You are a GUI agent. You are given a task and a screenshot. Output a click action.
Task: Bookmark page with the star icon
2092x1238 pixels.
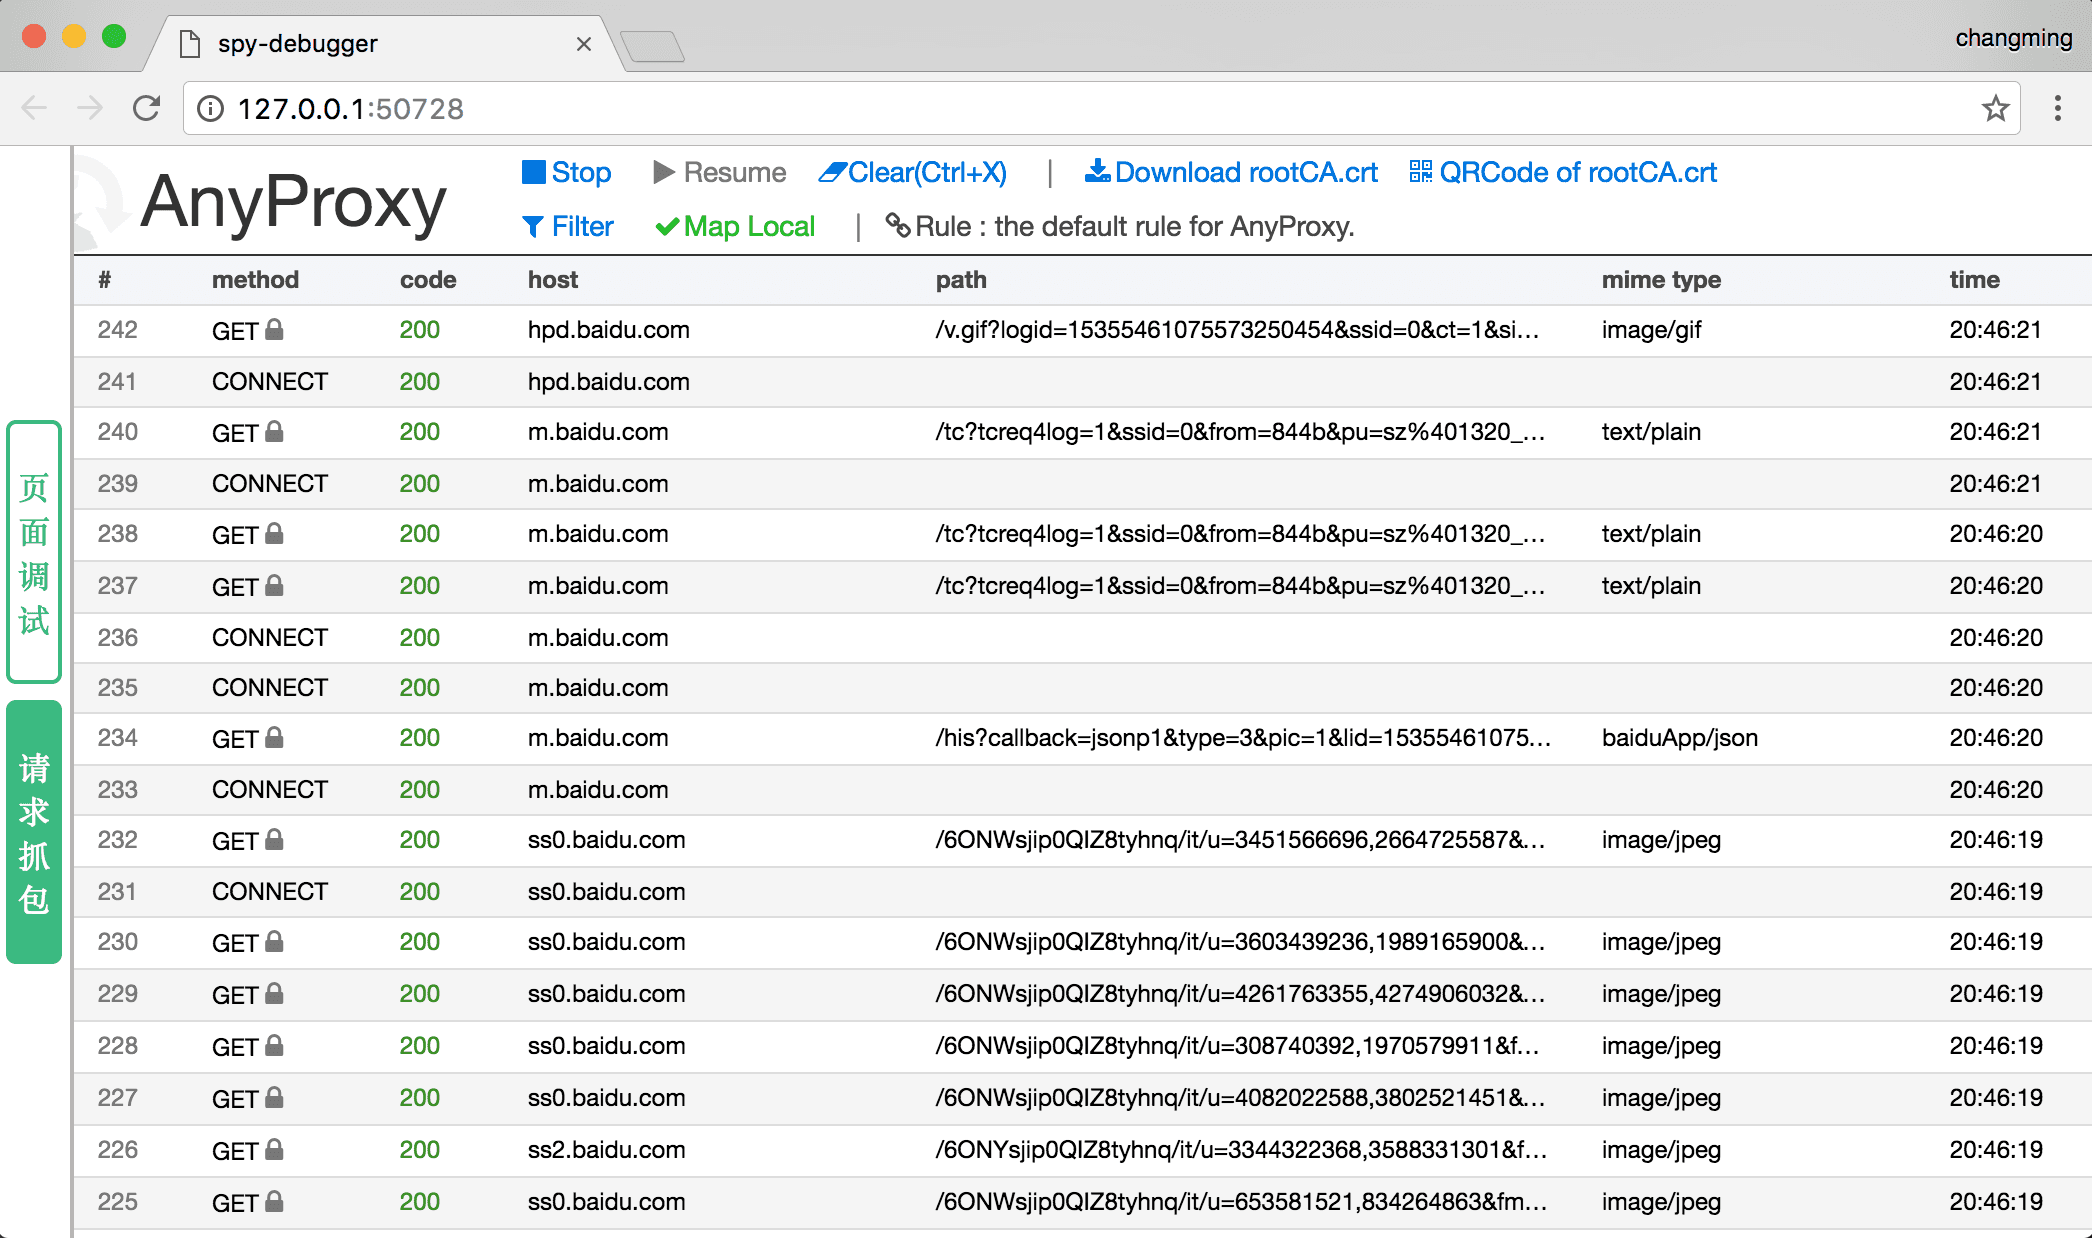(x=1995, y=108)
